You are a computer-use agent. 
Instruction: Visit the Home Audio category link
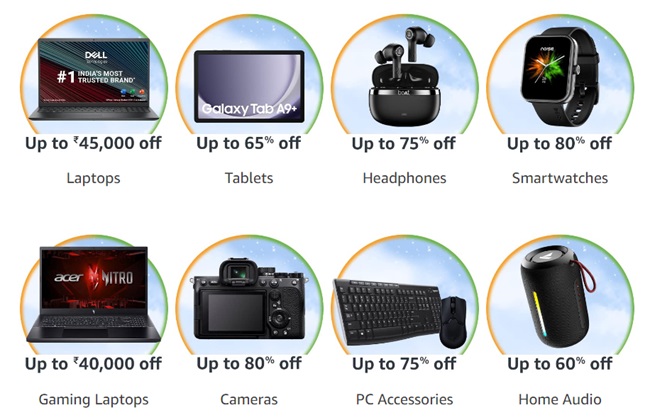560,400
